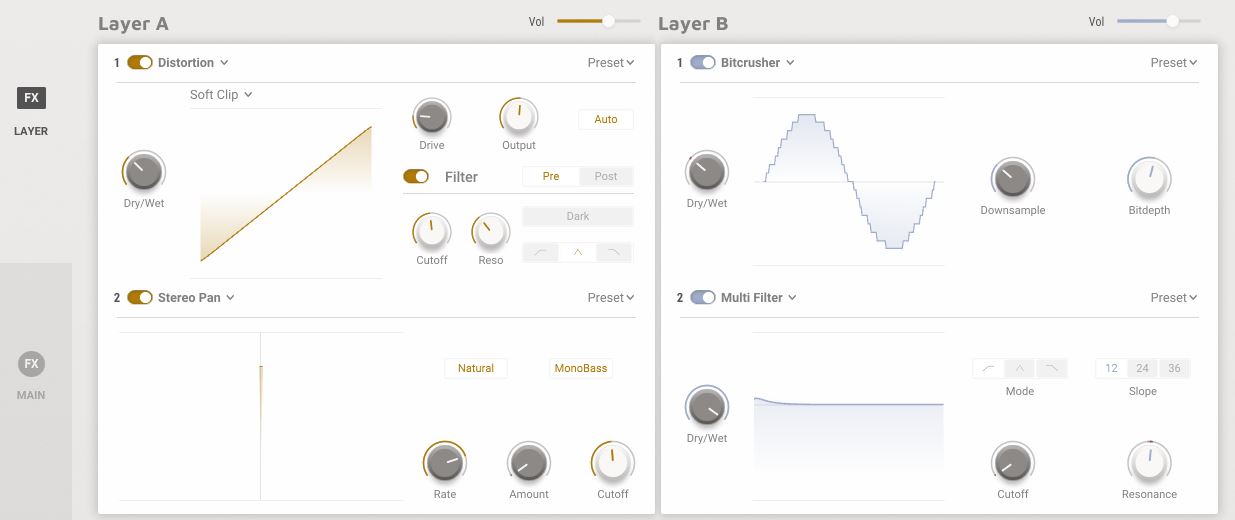Image resolution: width=1235 pixels, height=520 pixels.
Task: Choose low-pass mode icon in Multi Filter
Action: click(988, 368)
